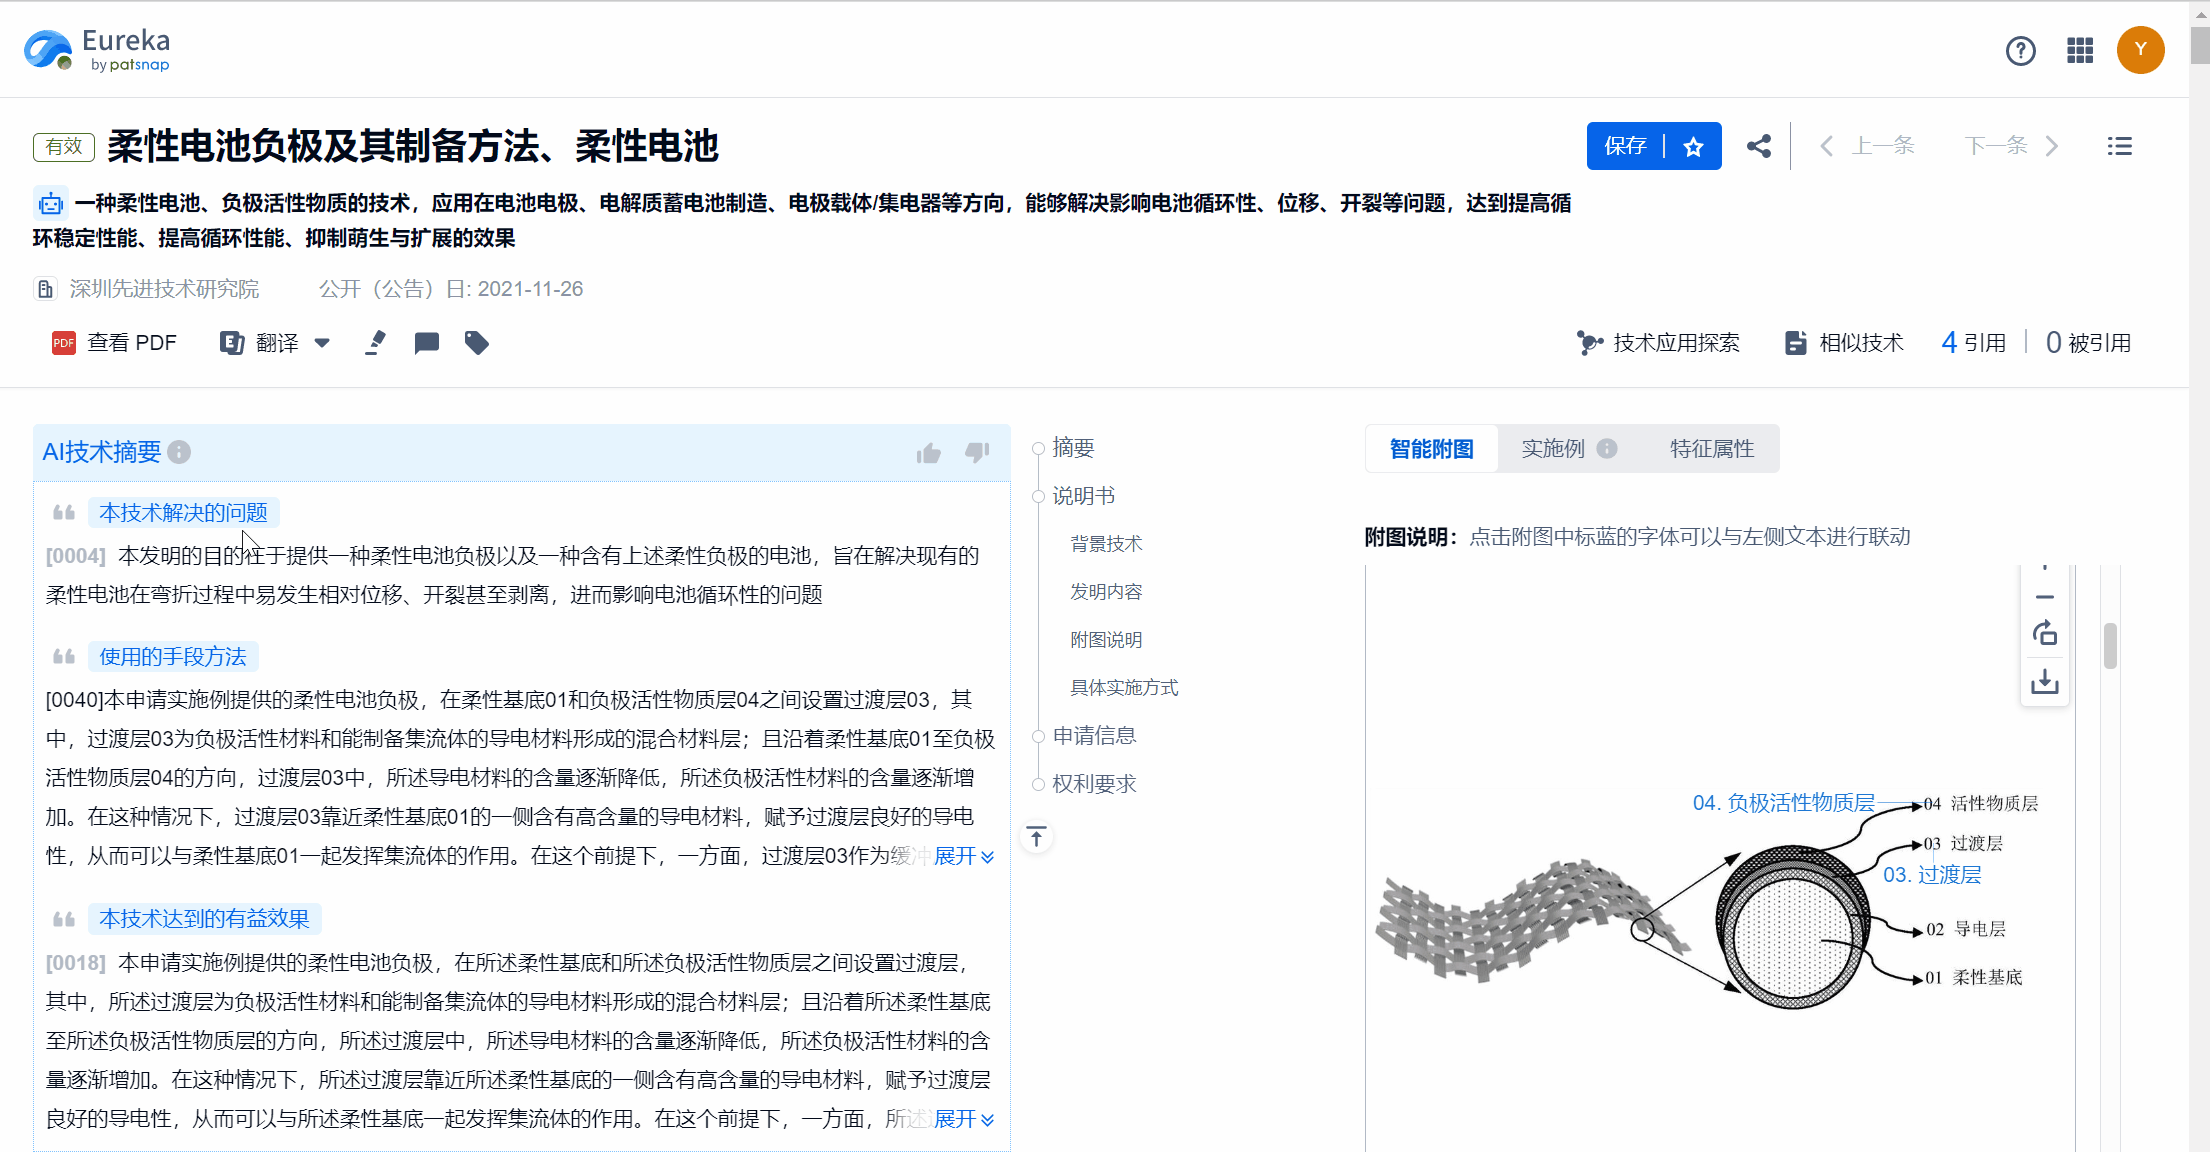Switch to the 特征属性 tab
The height and width of the screenshot is (1152, 2210).
[x=1712, y=449]
